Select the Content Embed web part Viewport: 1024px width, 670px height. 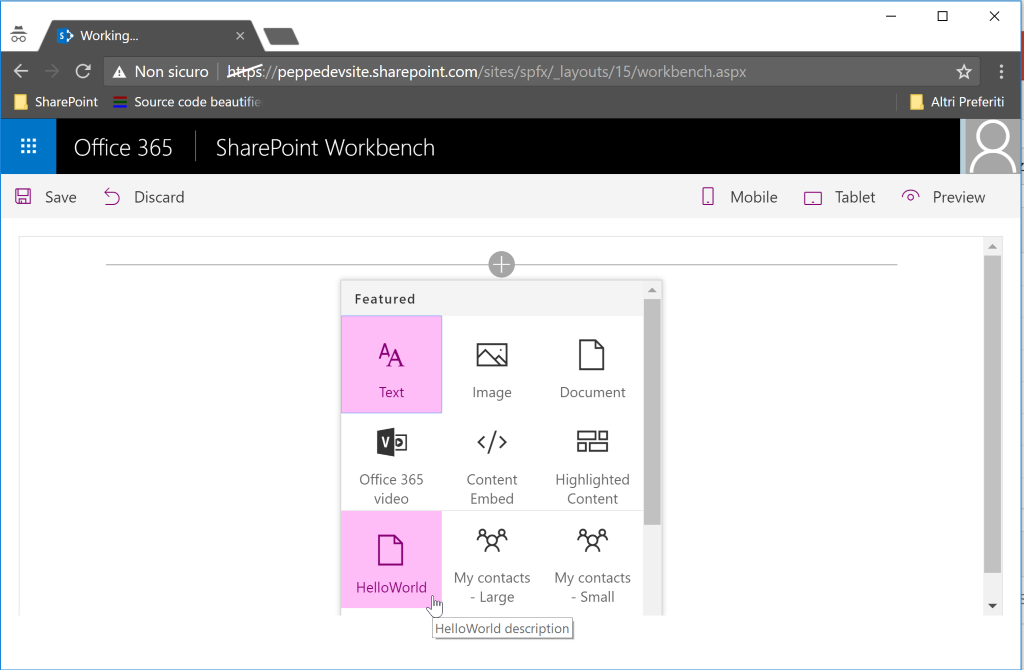tap(492, 462)
